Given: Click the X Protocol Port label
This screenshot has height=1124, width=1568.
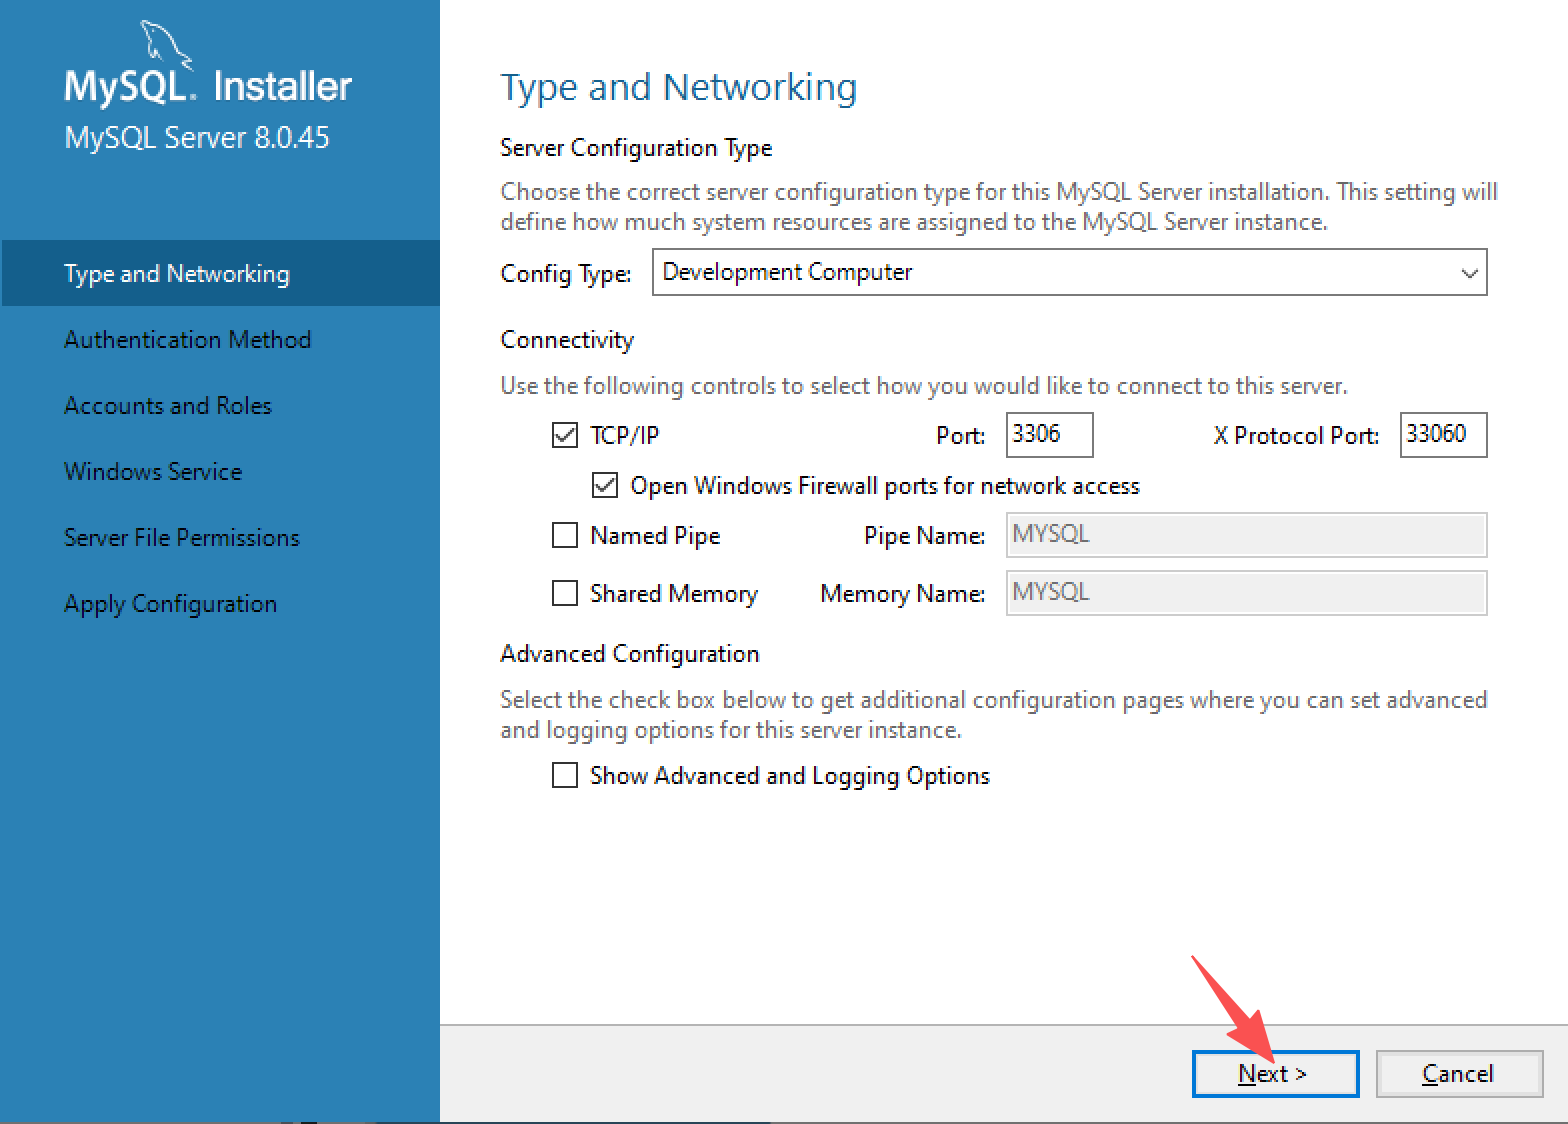Looking at the screenshot, I should coord(1296,436).
